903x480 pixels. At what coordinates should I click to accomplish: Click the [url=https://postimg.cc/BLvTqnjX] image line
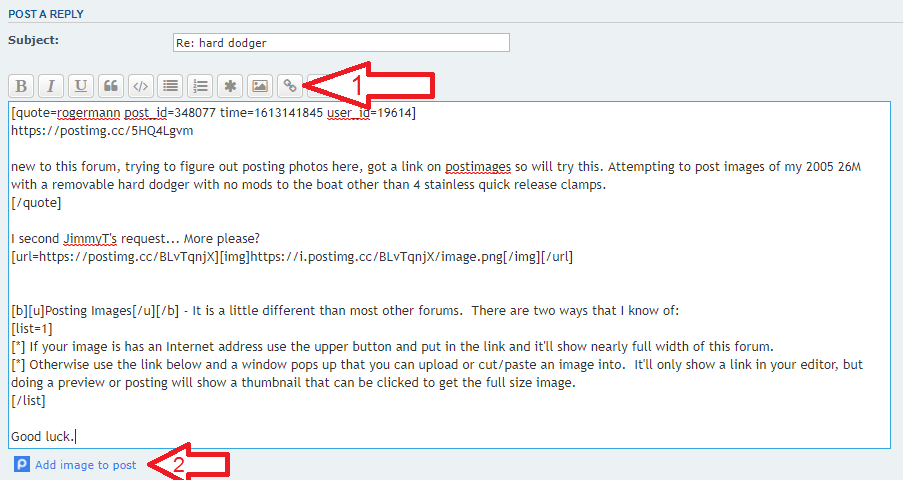tap(292, 257)
